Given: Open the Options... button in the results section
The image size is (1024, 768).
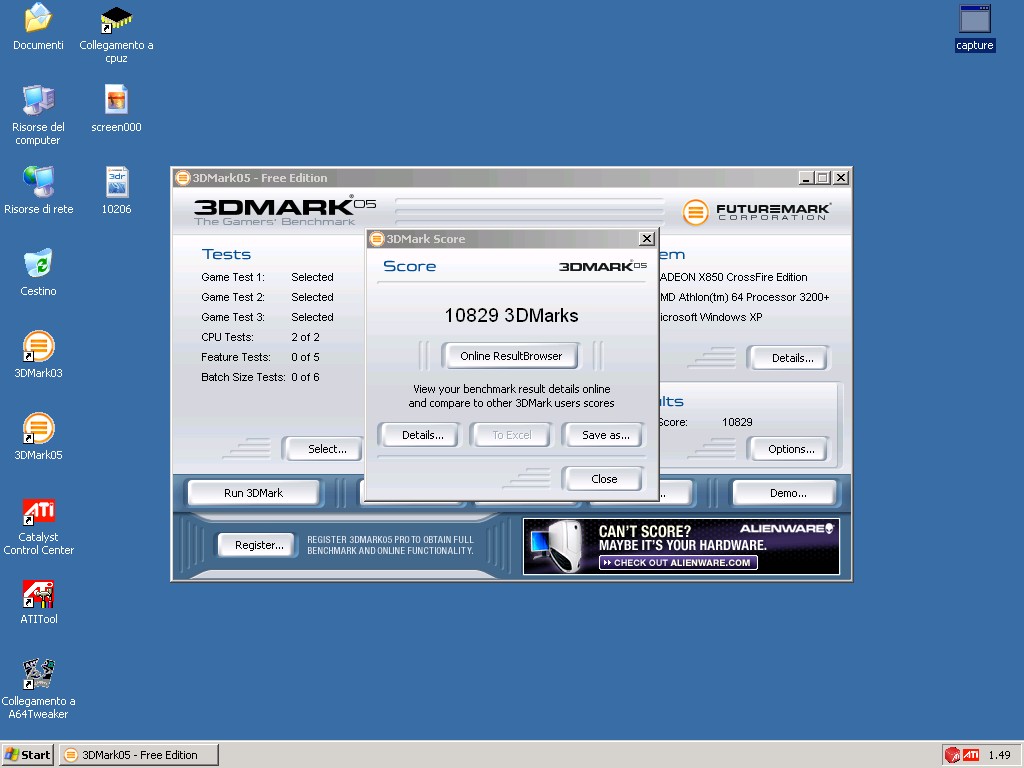Looking at the screenshot, I should point(791,449).
